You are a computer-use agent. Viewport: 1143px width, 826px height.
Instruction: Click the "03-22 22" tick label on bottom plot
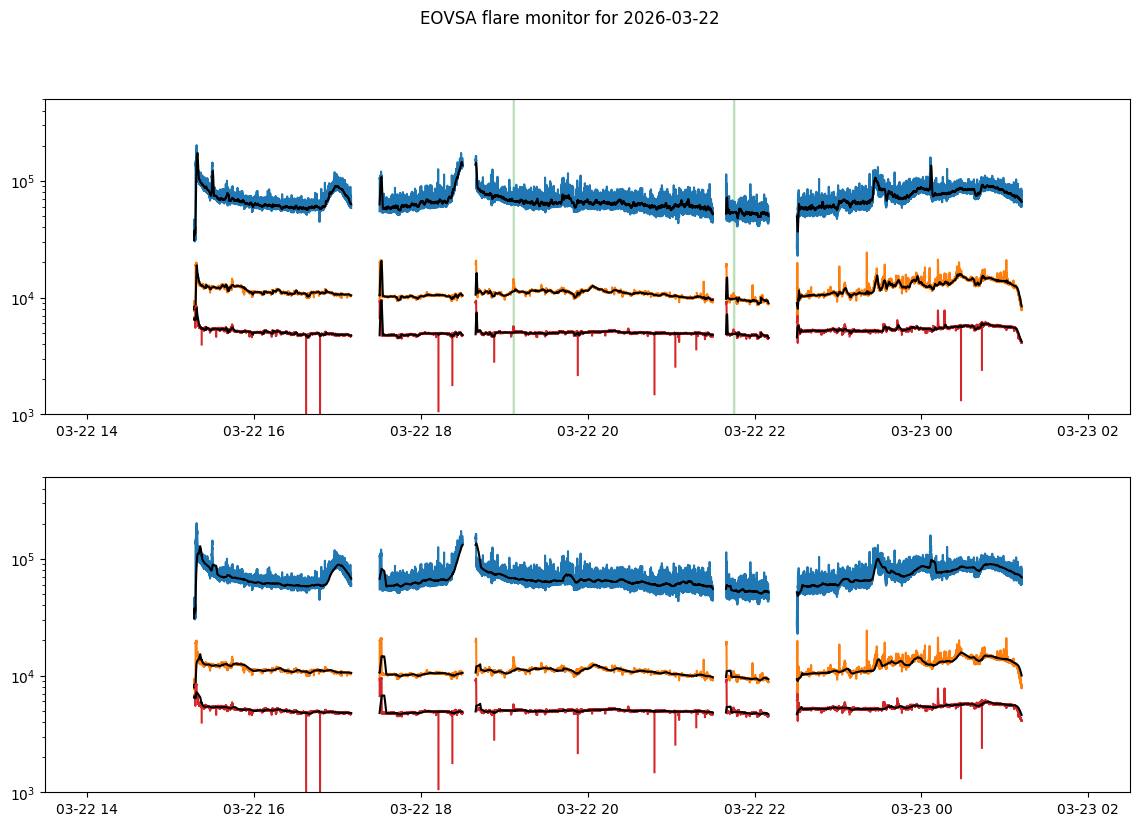pyautogui.click(x=754, y=810)
